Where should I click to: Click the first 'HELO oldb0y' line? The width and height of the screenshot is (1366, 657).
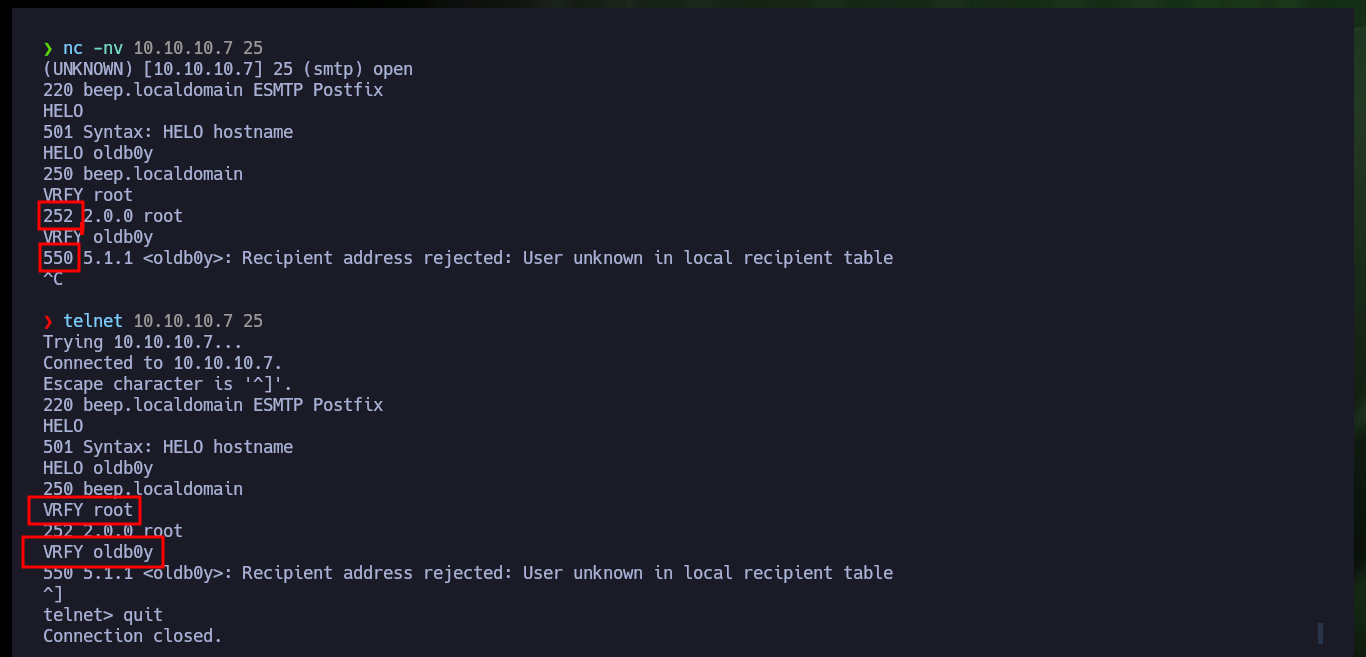click(98, 153)
